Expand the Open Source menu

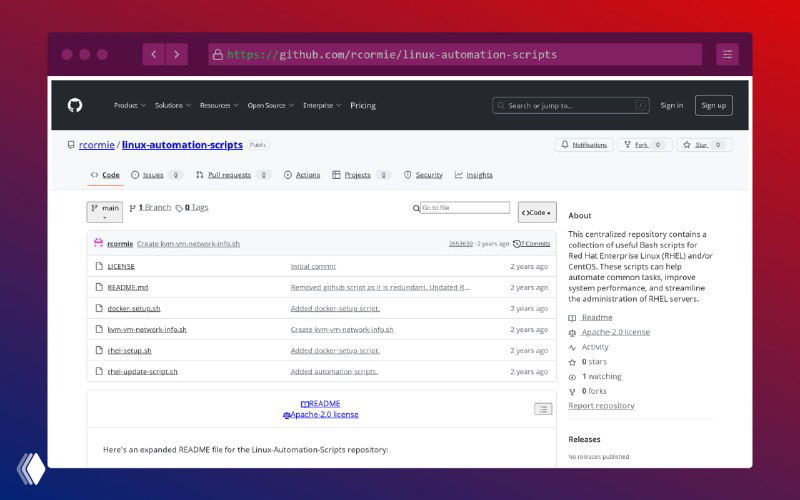(270, 105)
